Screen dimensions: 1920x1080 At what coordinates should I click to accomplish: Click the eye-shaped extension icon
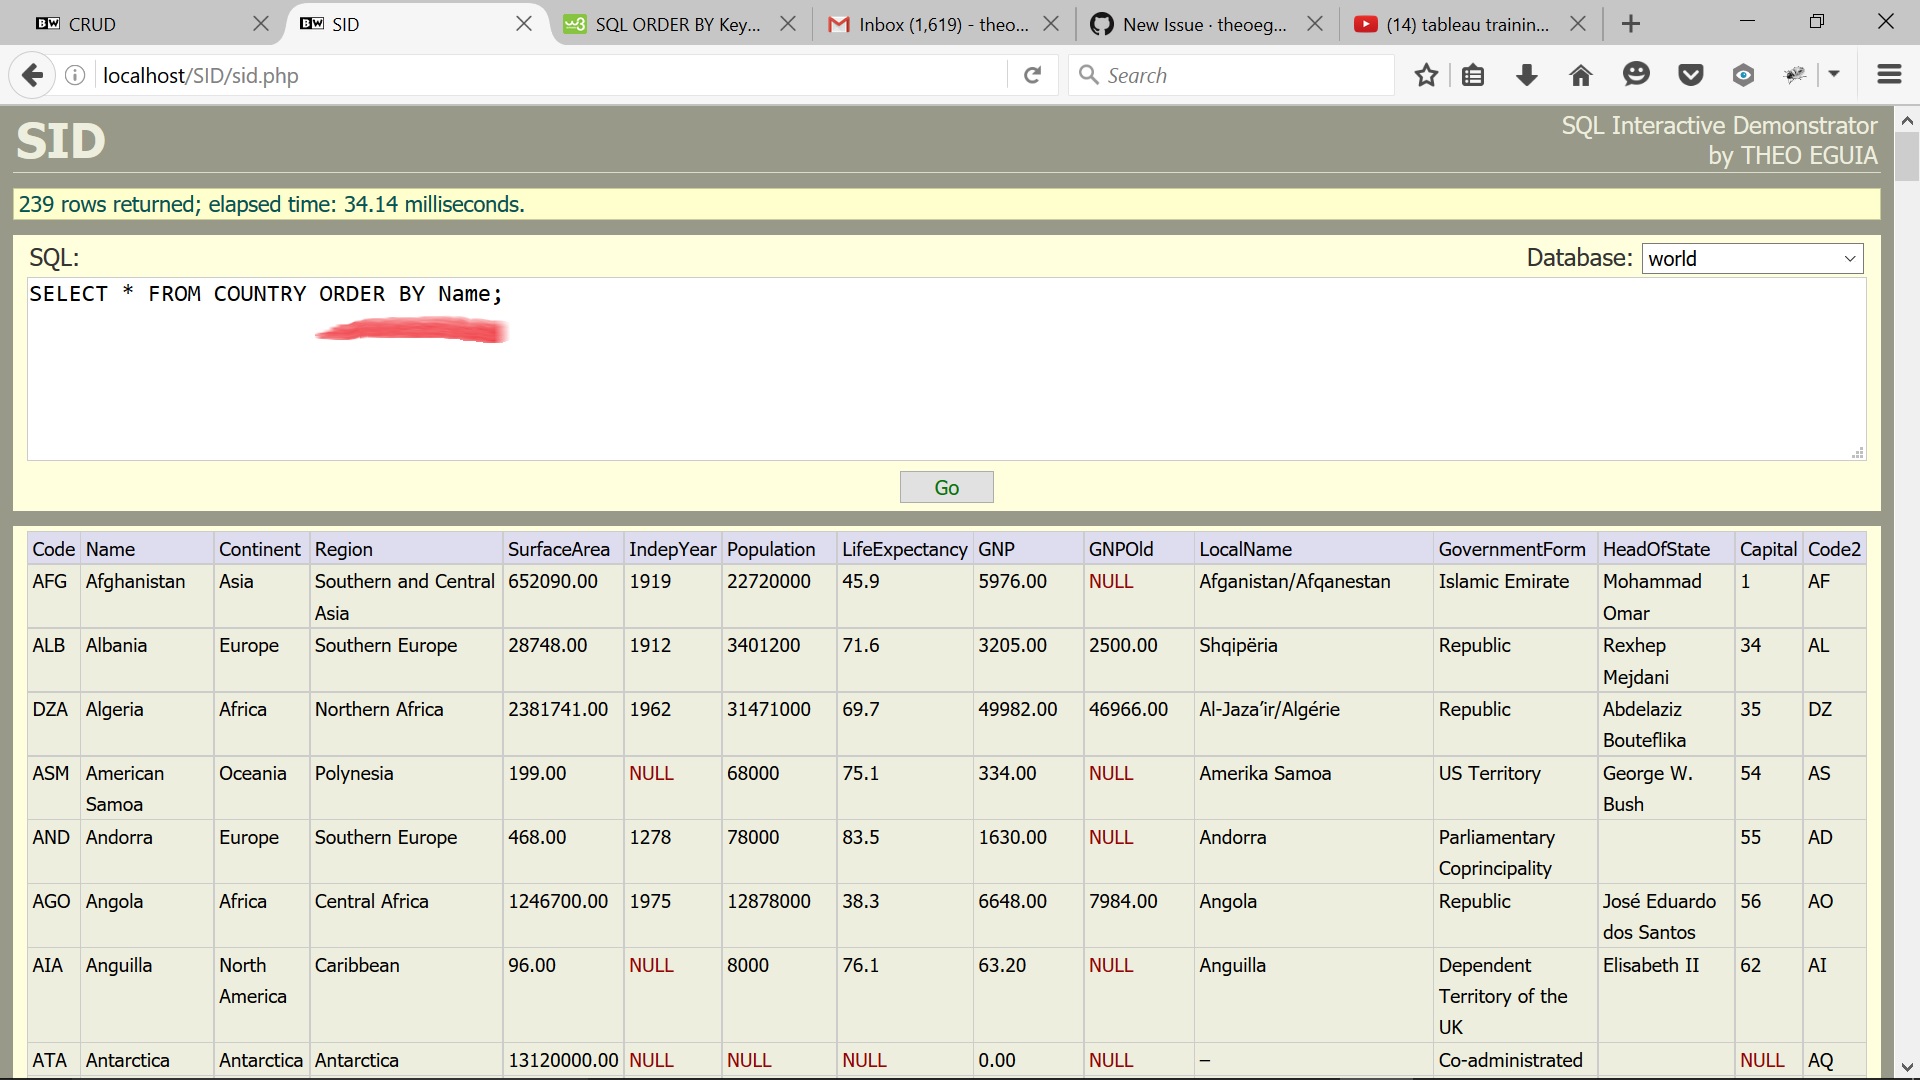tap(1744, 75)
